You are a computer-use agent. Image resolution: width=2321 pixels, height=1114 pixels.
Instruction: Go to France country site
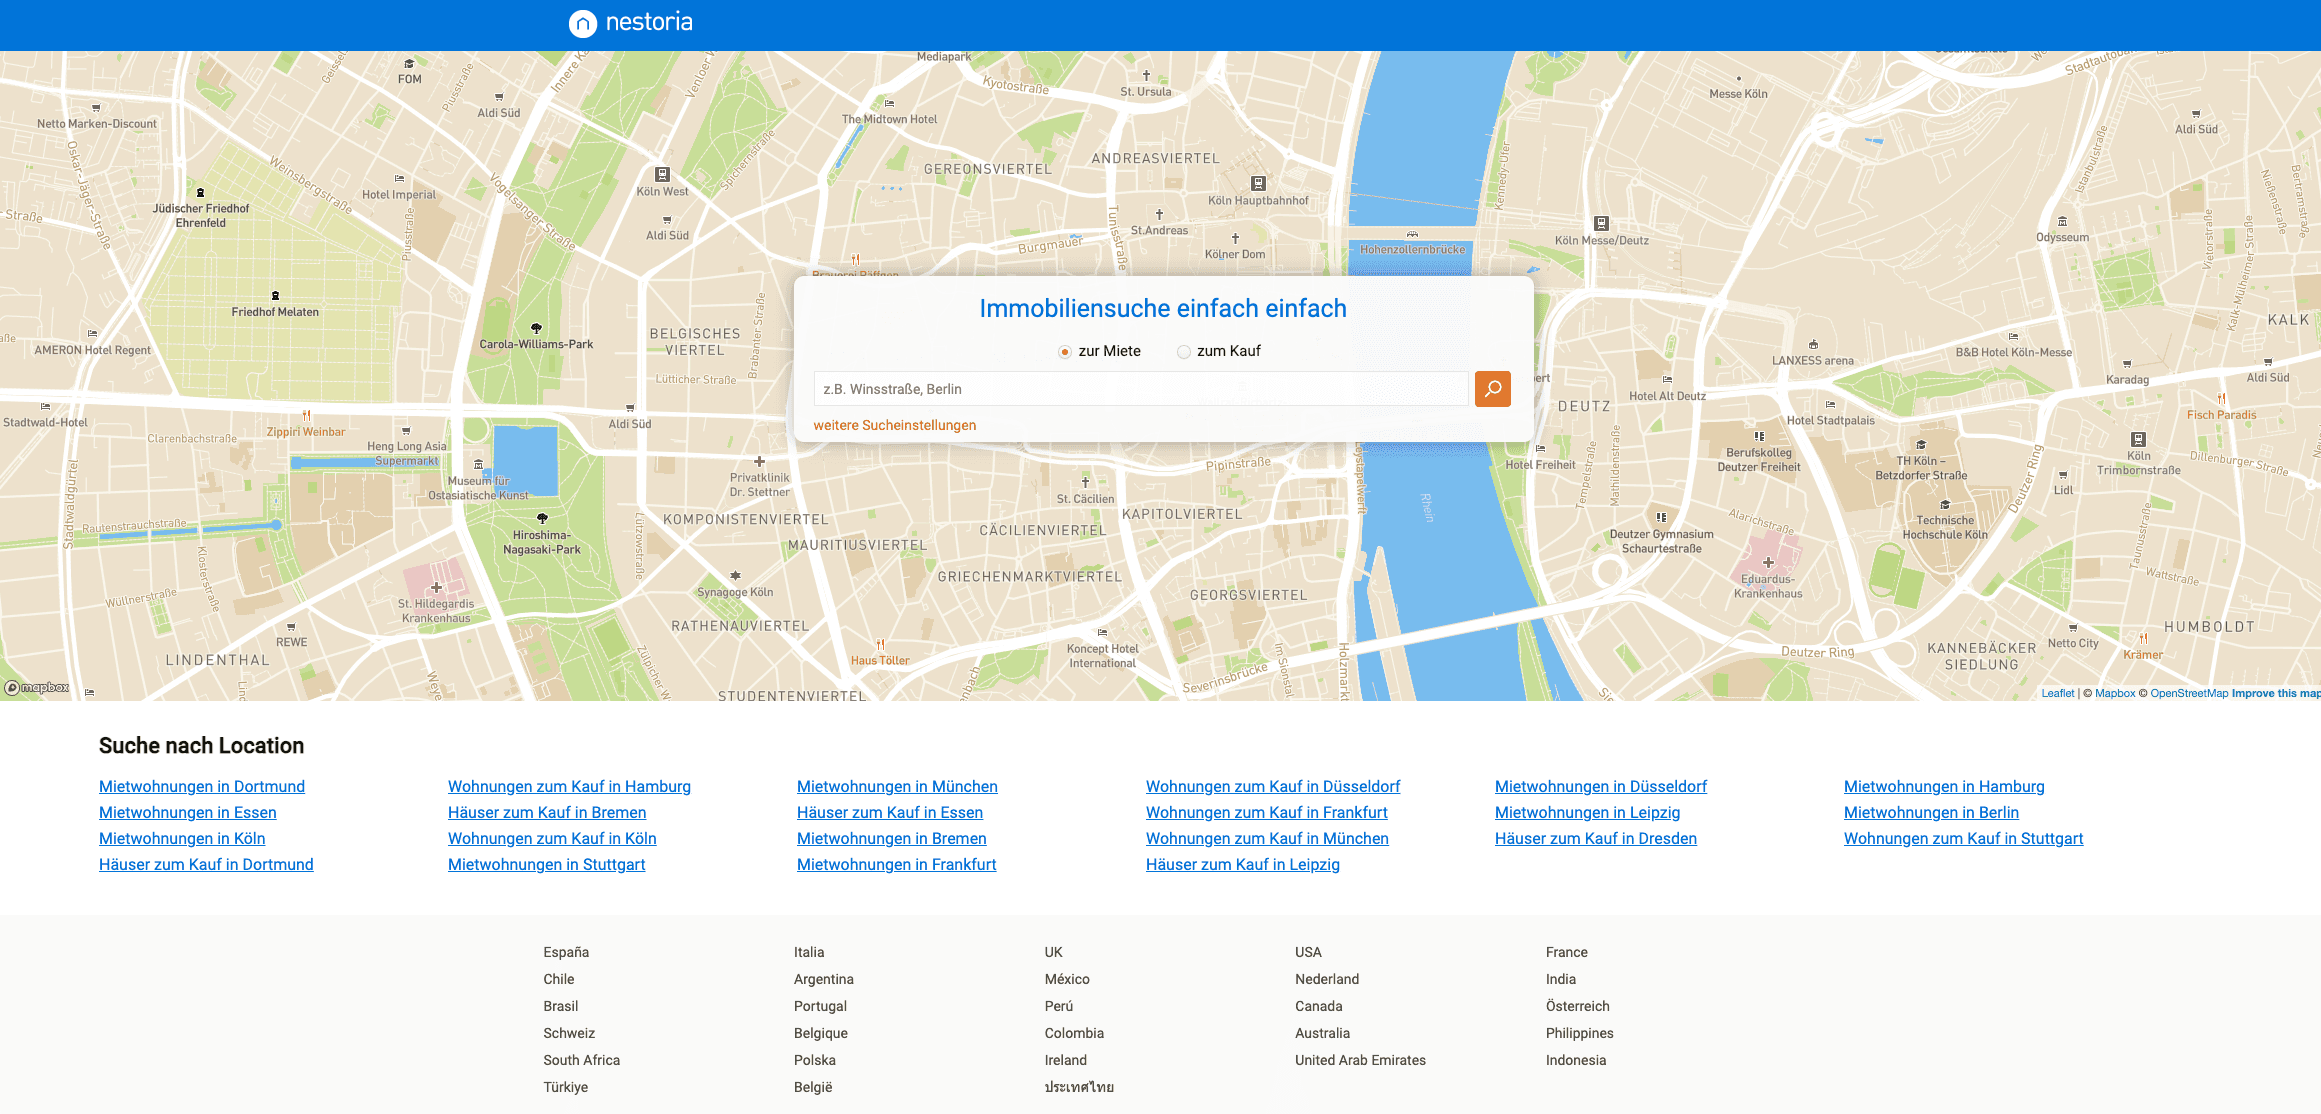(x=1566, y=952)
